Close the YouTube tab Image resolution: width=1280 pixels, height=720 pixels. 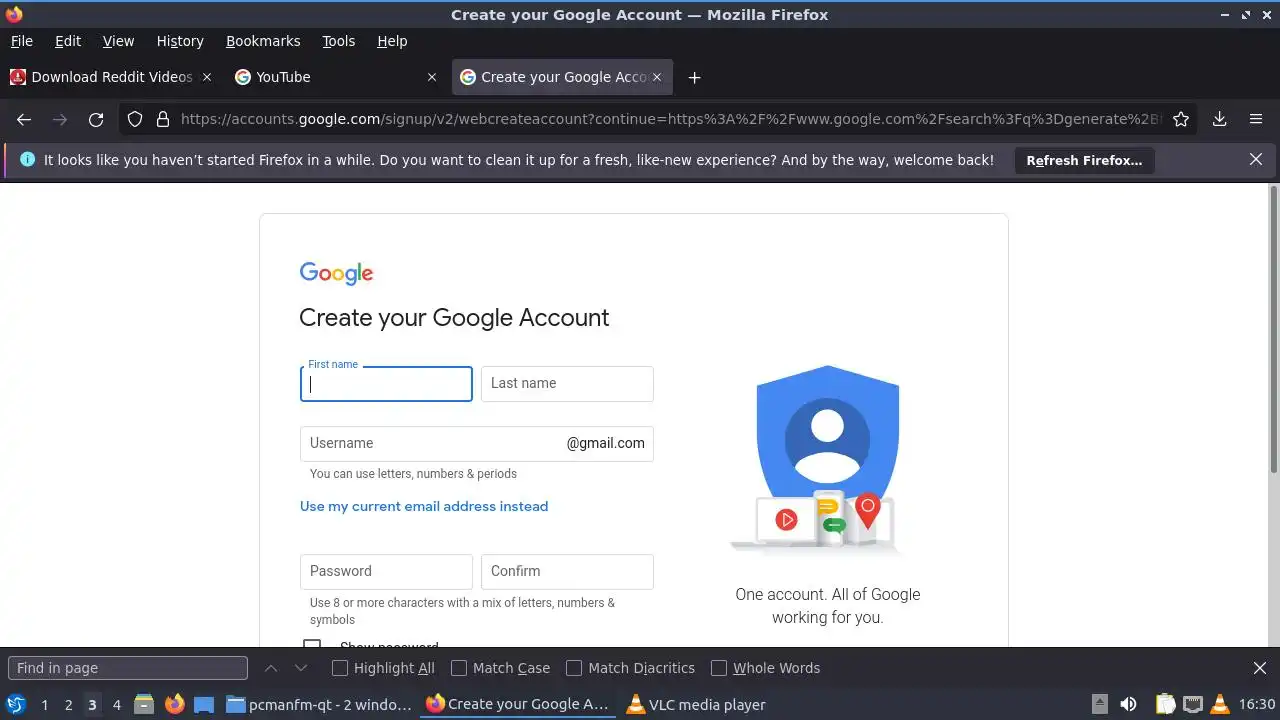(432, 77)
